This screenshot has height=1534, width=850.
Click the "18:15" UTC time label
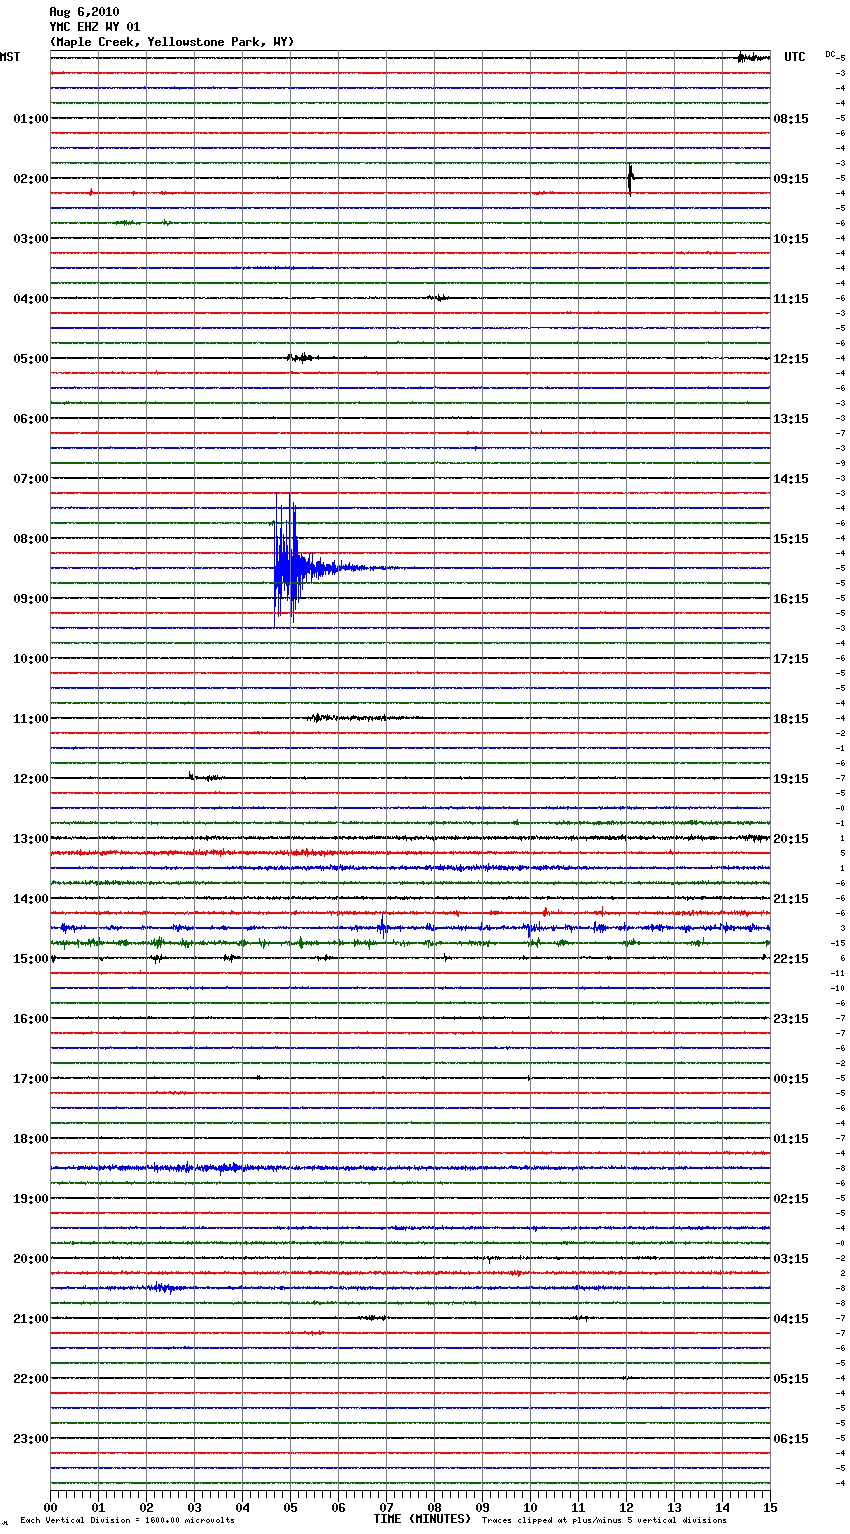point(791,719)
